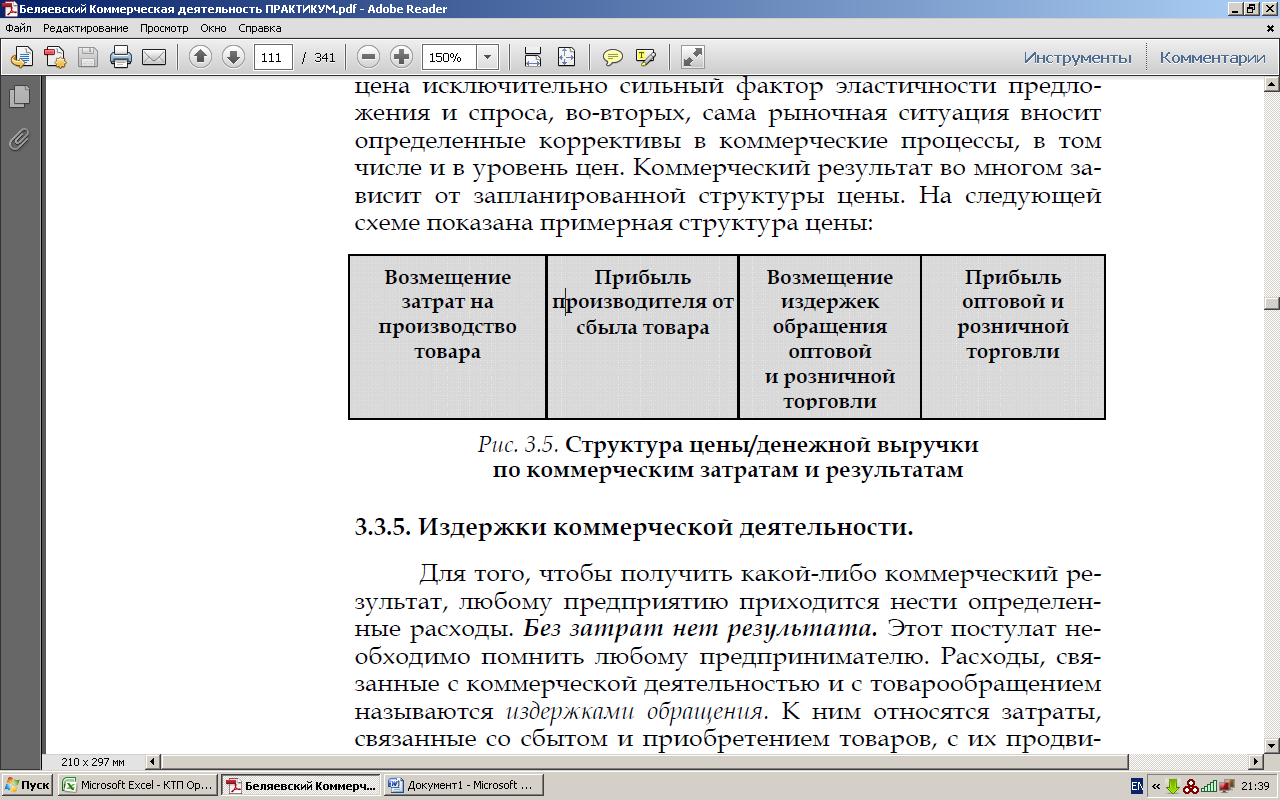Click the page number field showing 111
The height and width of the screenshot is (800, 1280).
click(273, 57)
